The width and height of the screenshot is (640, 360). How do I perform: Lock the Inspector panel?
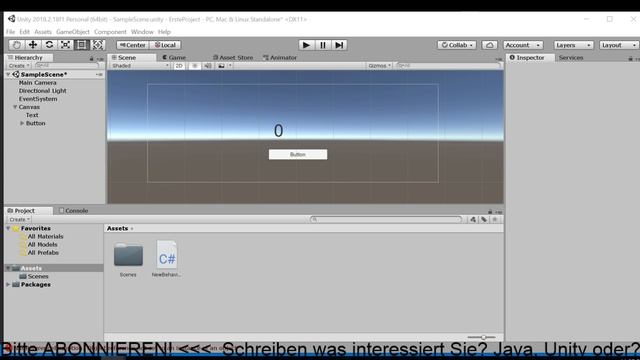coord(631,59)
